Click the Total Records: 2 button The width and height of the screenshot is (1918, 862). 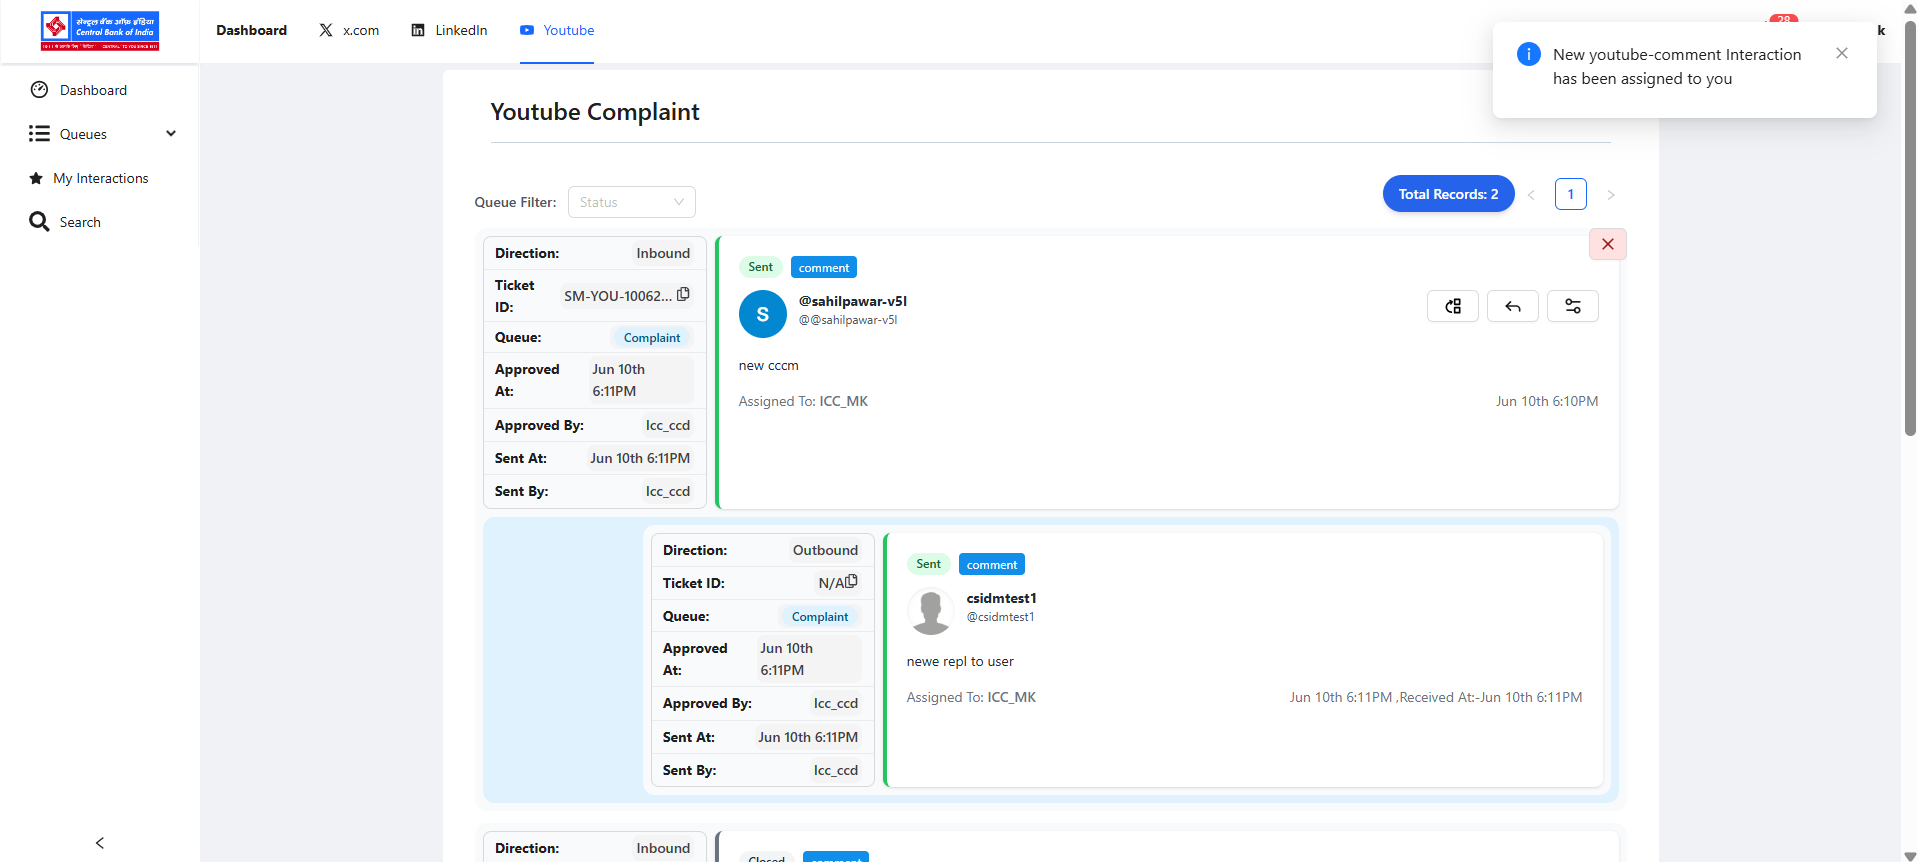(1447, 194)
